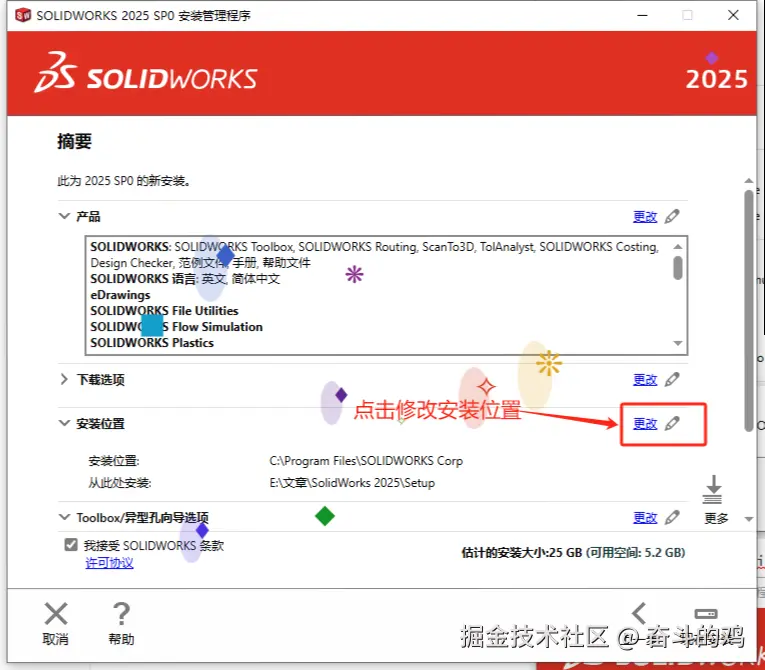Click estimated install size text
The width and height of the screenshot is (765, 670).
[573, 552]
